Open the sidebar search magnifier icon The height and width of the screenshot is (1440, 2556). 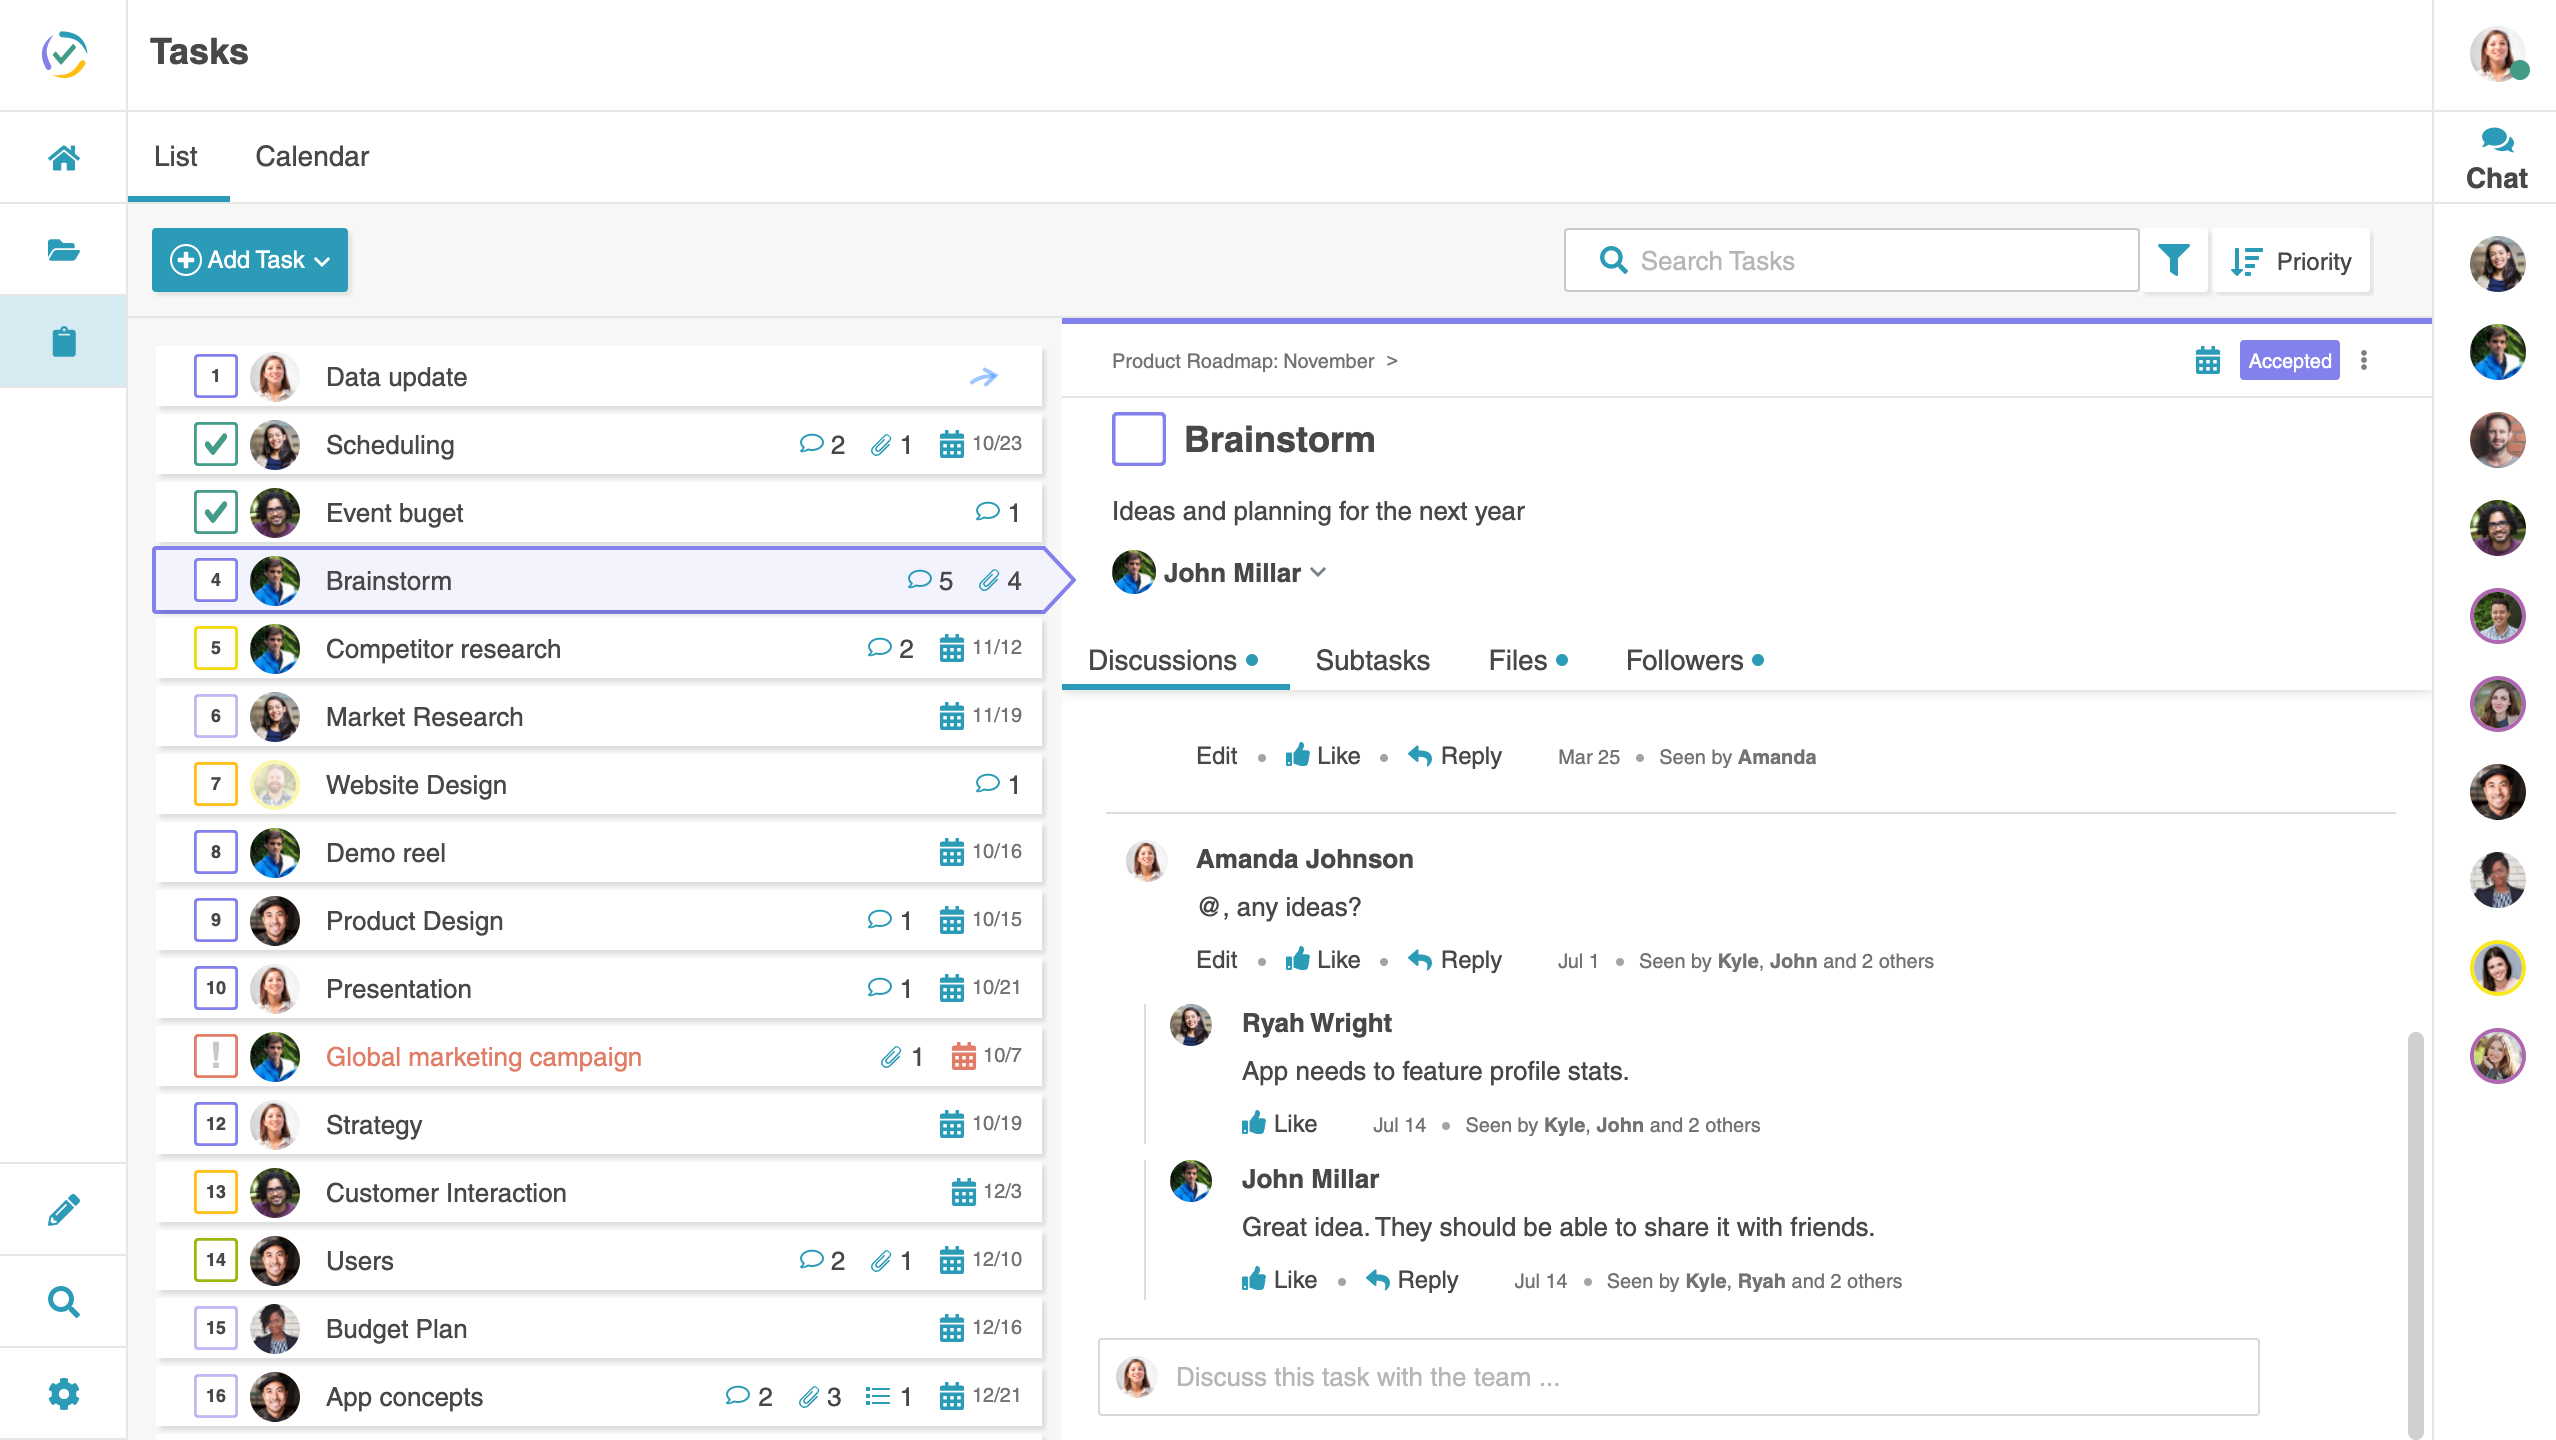coord(63,1301)
